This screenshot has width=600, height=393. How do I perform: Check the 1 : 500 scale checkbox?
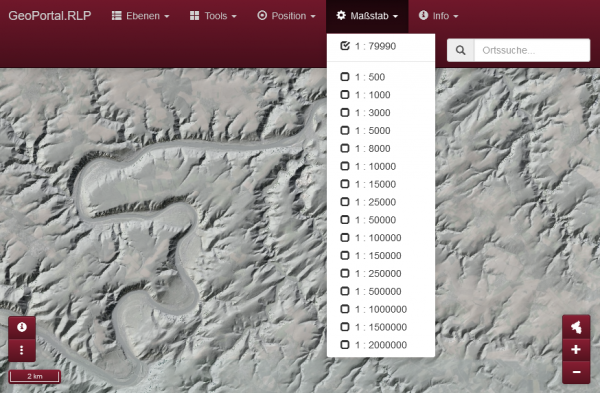(x=345, y=77)
